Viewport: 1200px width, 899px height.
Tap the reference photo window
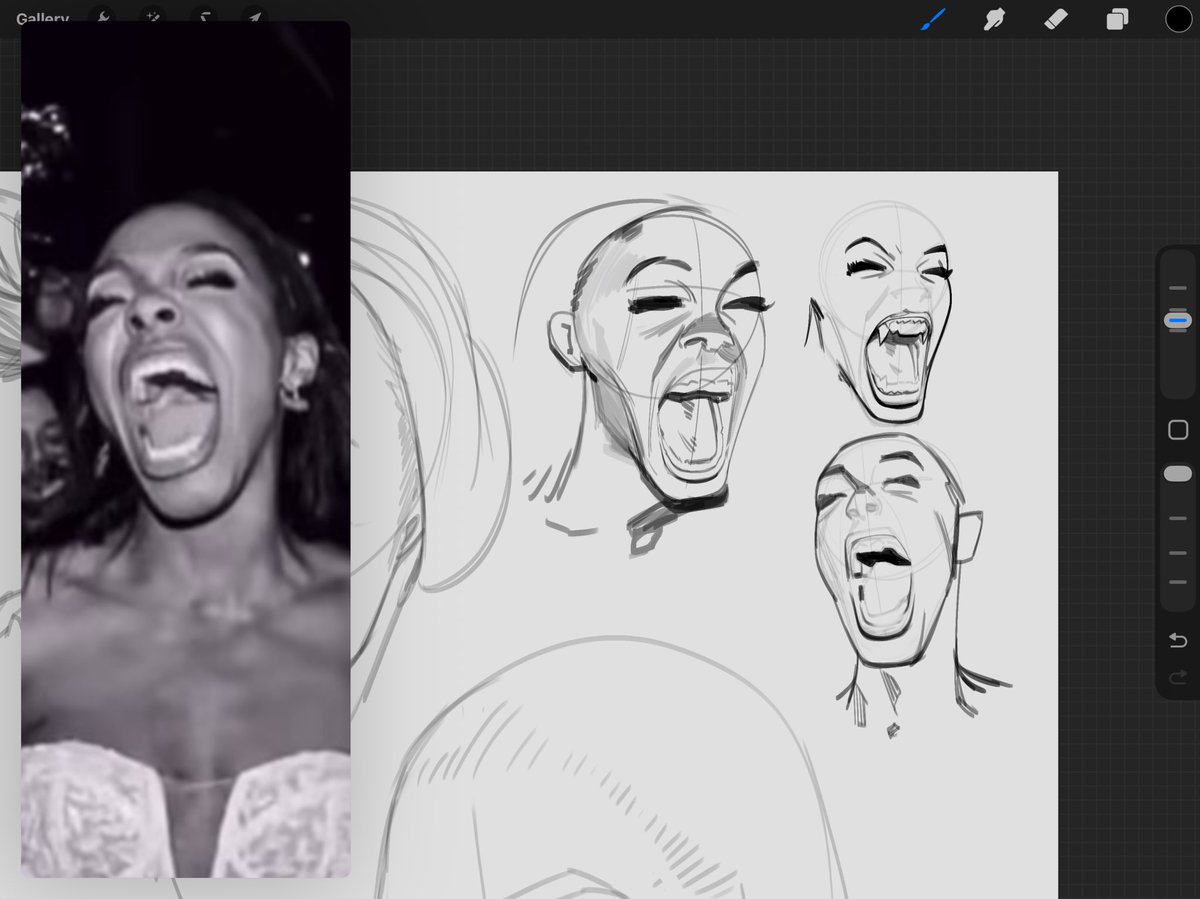click(x=186, y=449)
